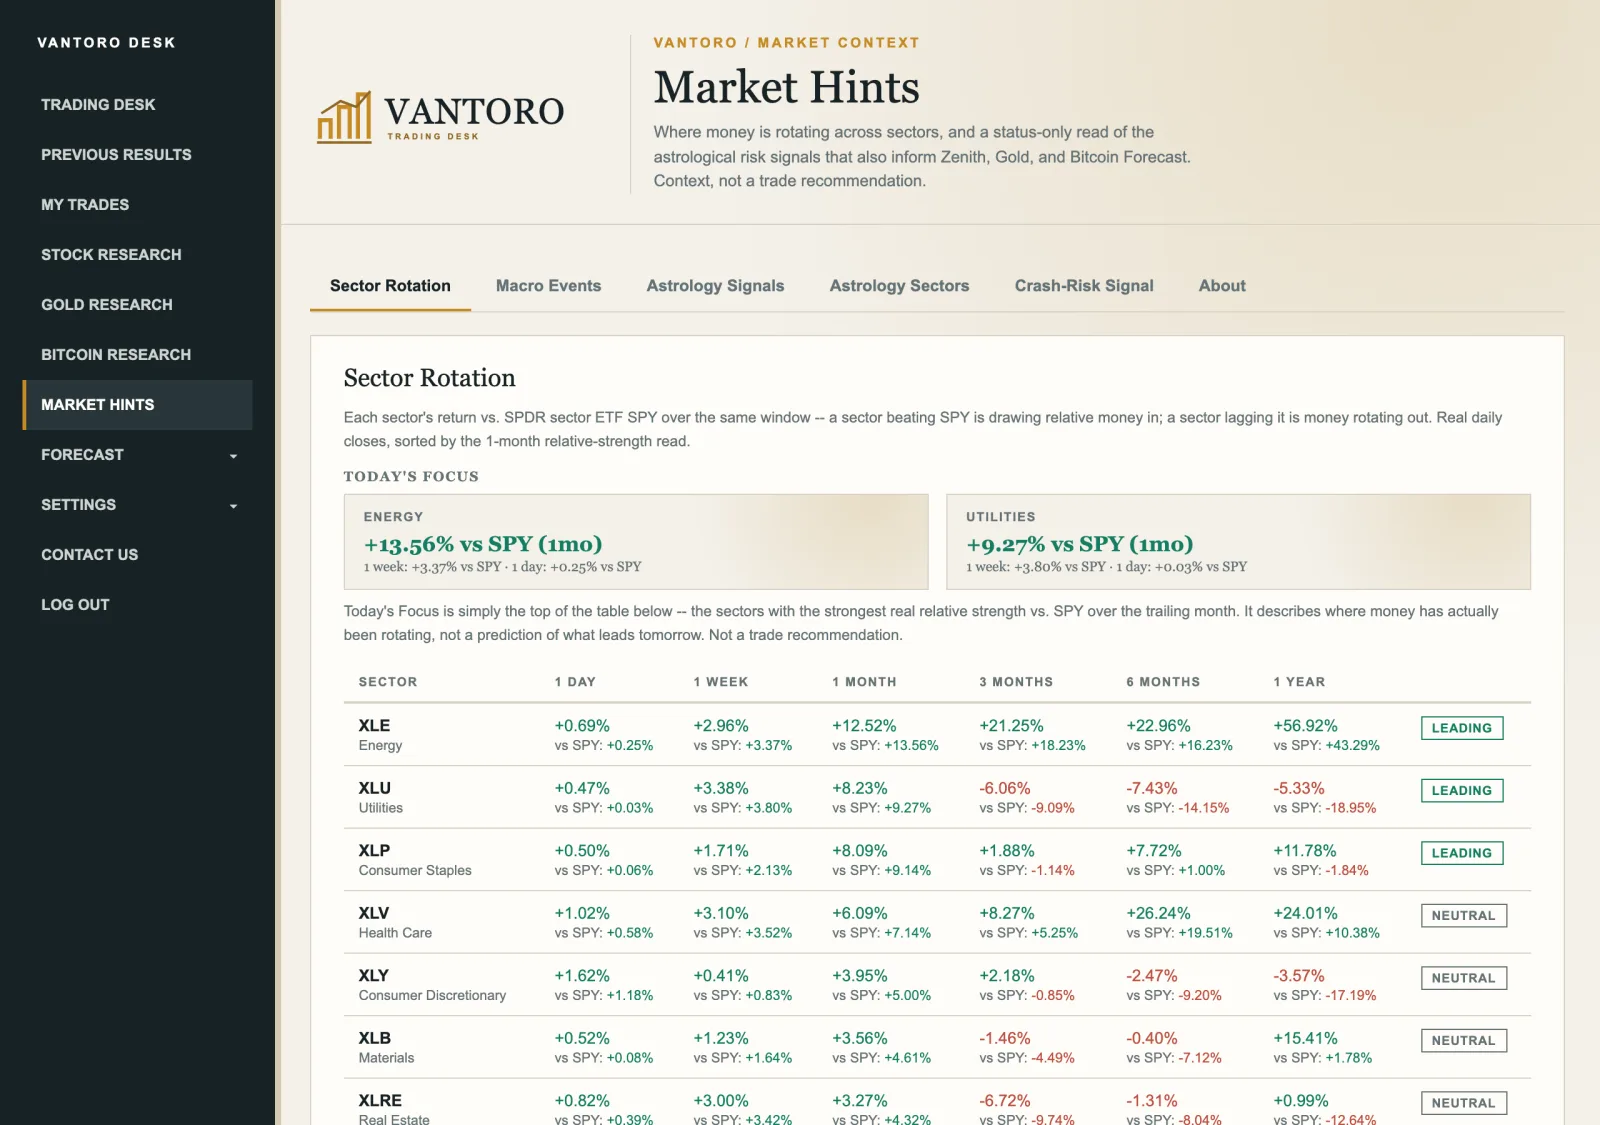Select the XLB ticker symbol
The width and height of the screenshot is (1600, 1125).
tap(375, 1039)
